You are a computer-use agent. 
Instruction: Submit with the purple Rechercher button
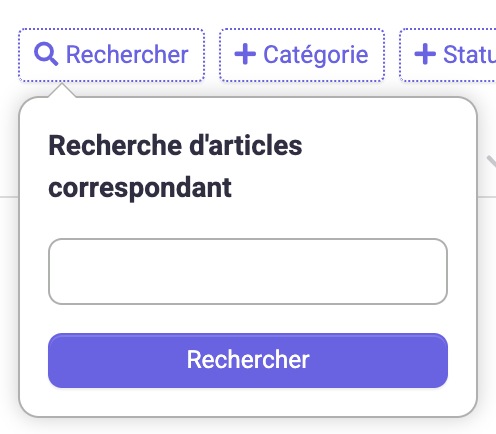tap(248, 360)
